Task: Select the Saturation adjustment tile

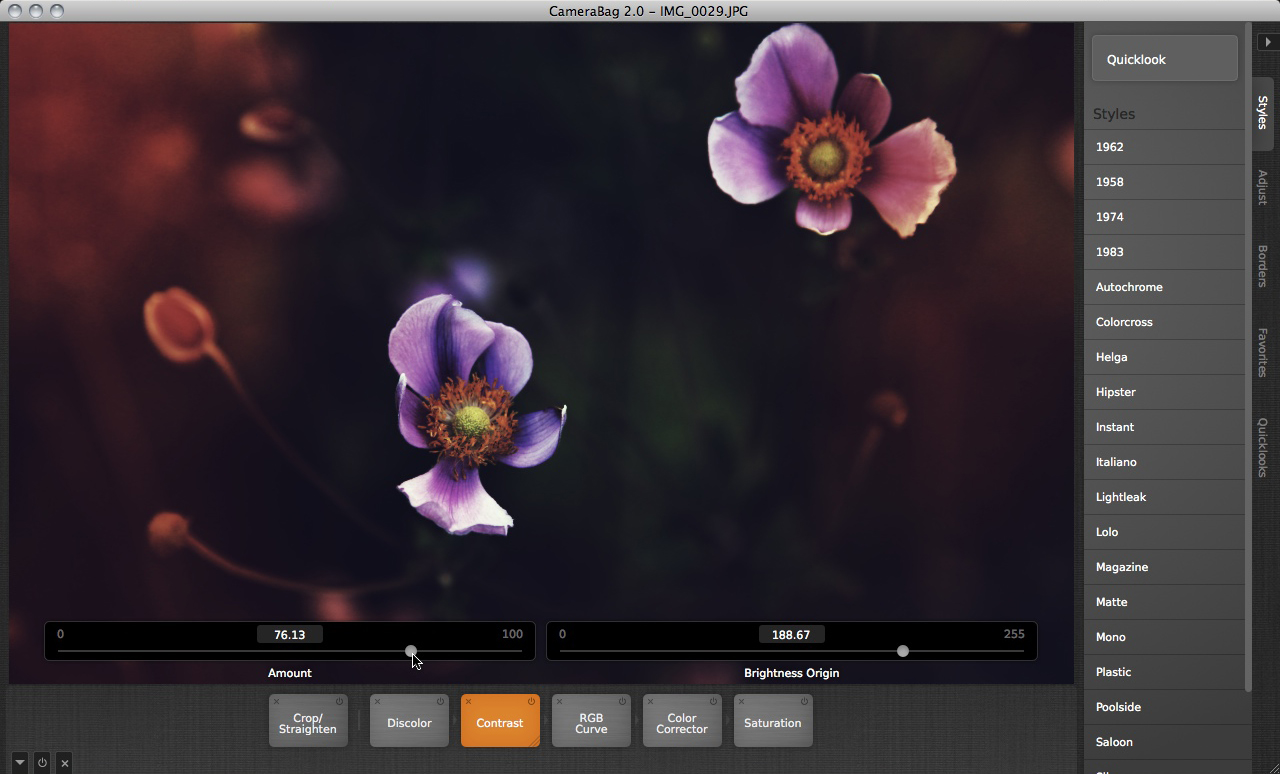Action: click(x=773, y=721)
